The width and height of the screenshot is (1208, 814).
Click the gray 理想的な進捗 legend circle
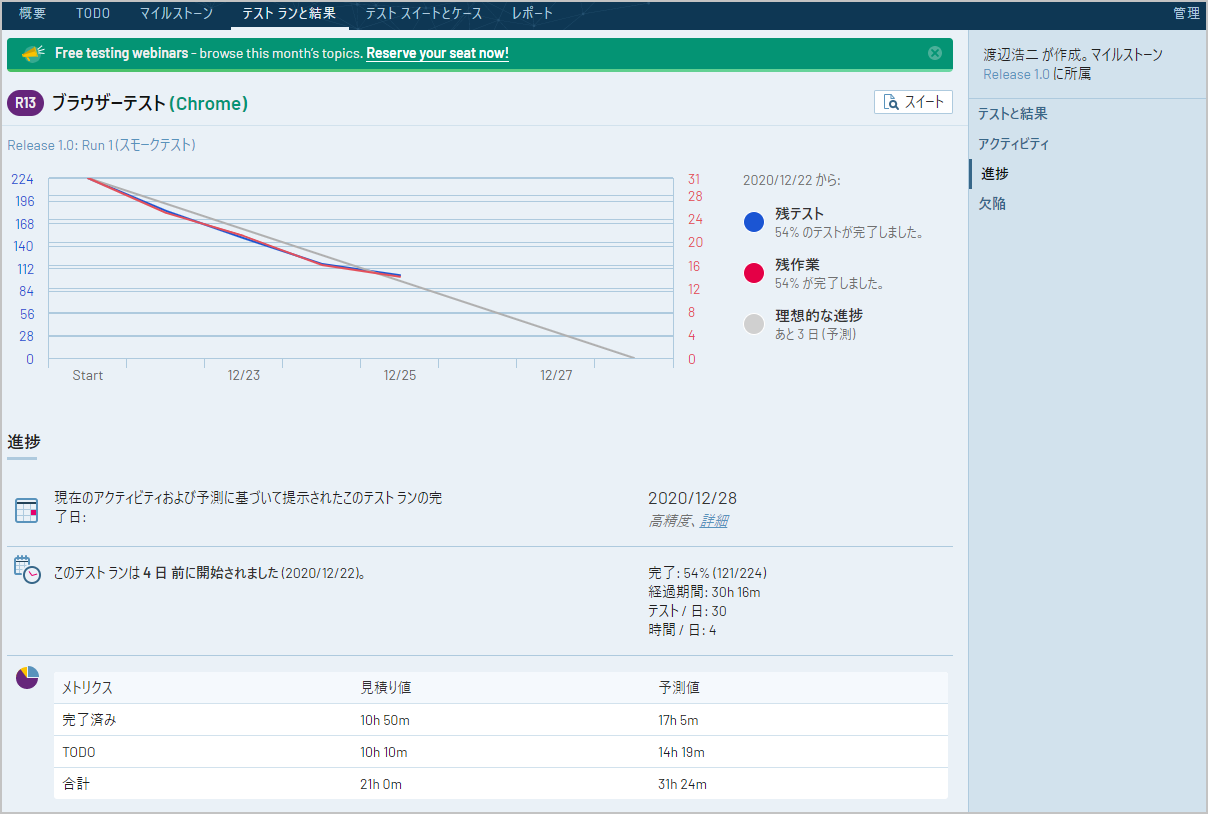(754, 324)
